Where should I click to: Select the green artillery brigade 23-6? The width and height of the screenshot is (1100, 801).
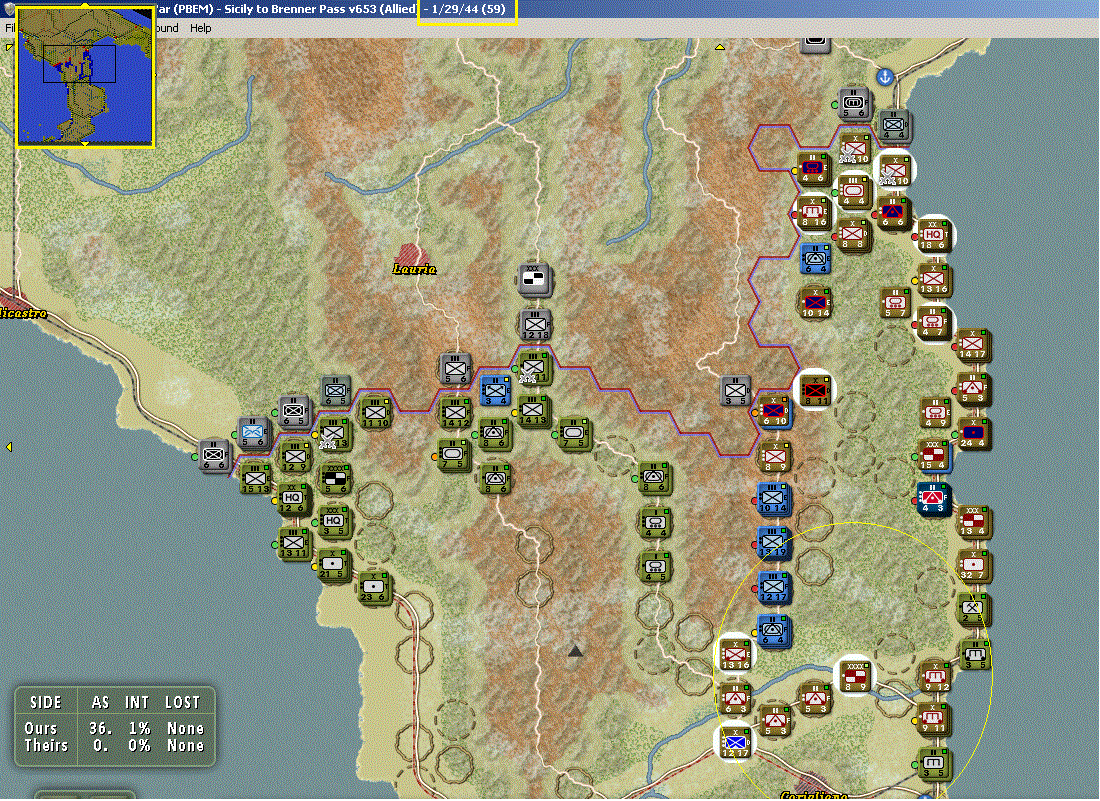[374, 588]
